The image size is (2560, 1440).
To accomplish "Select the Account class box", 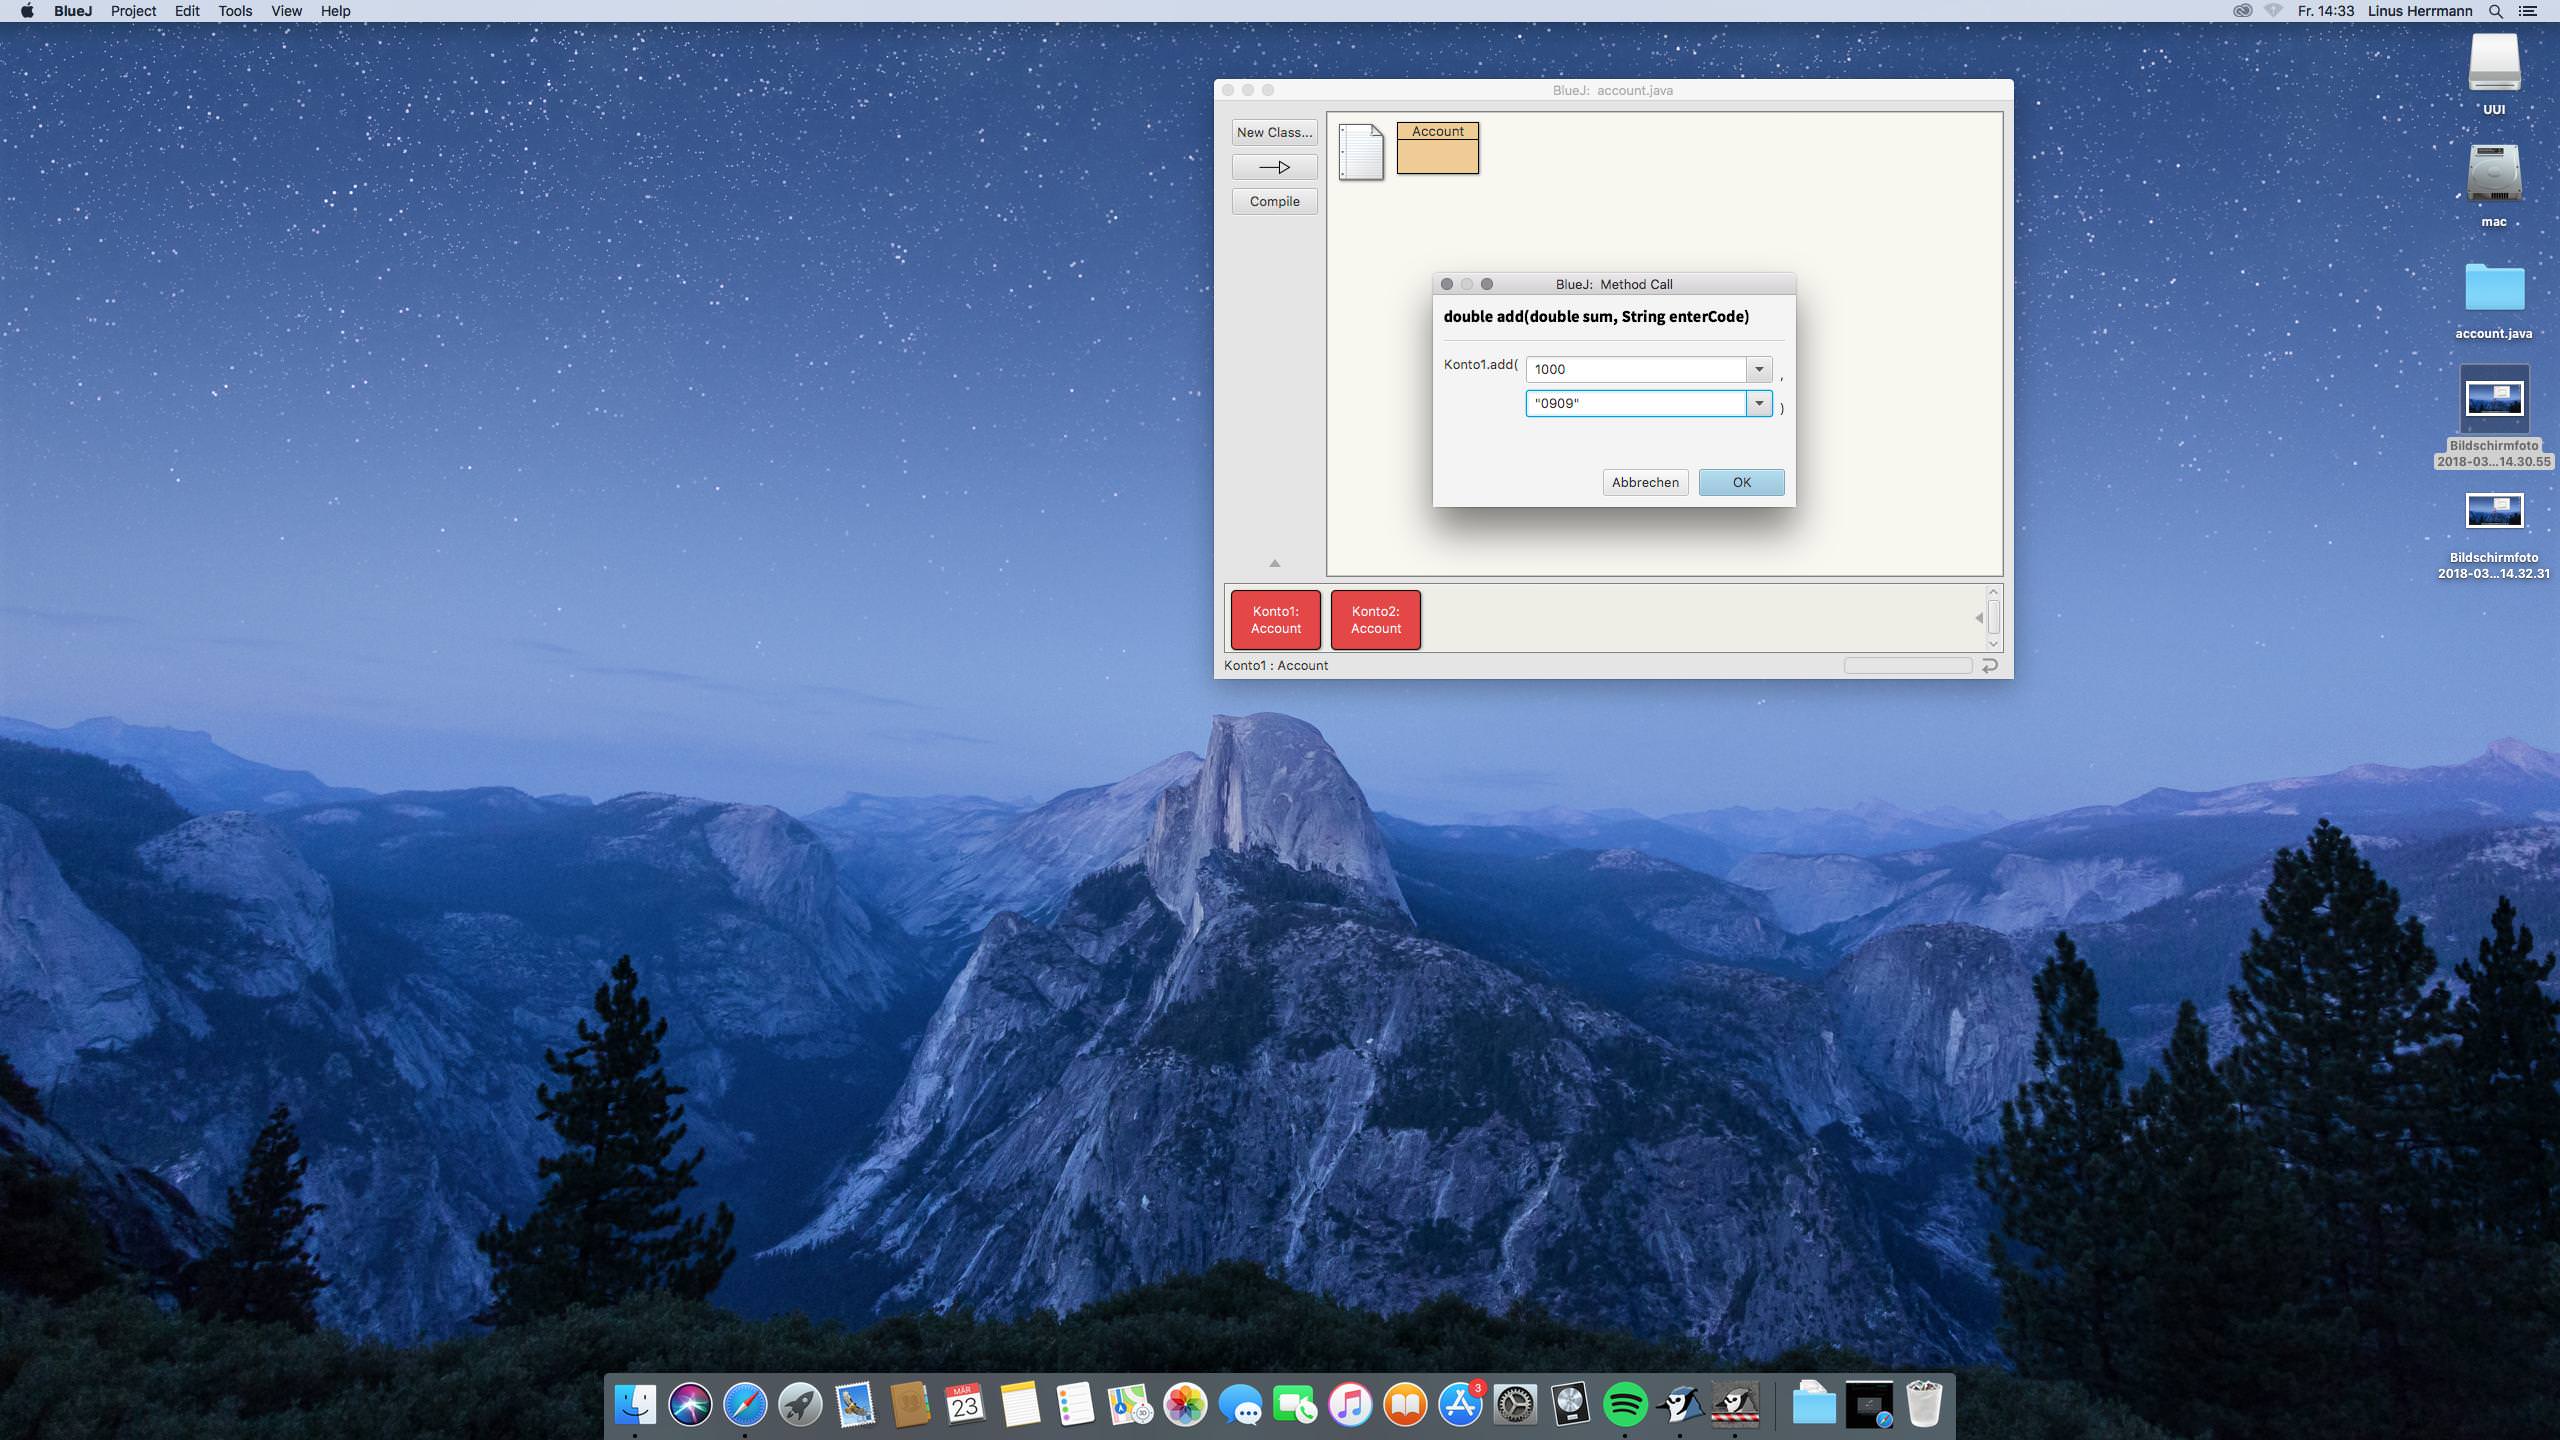I will [1437, 148].
